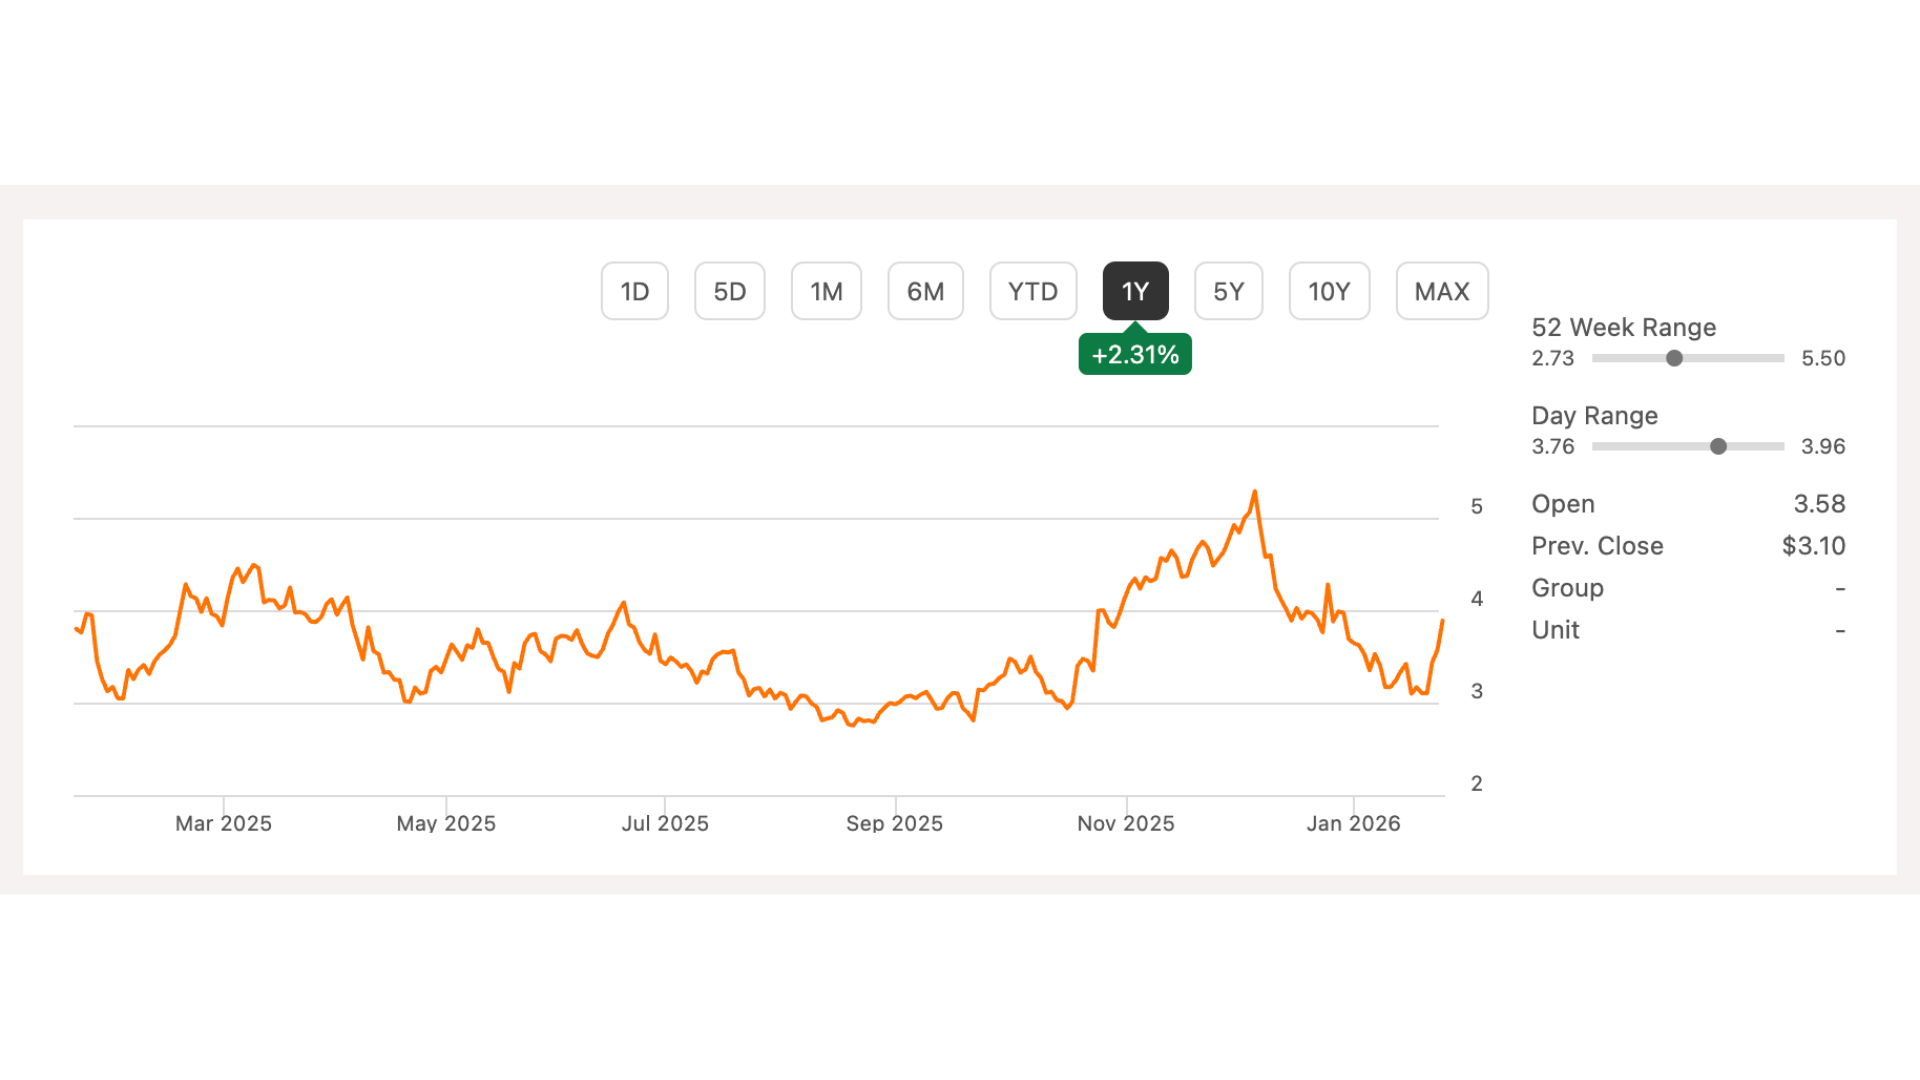Click the 52 Week Range slider handle
The height and width of the screenshot is (1080, 1920).
1674,358
